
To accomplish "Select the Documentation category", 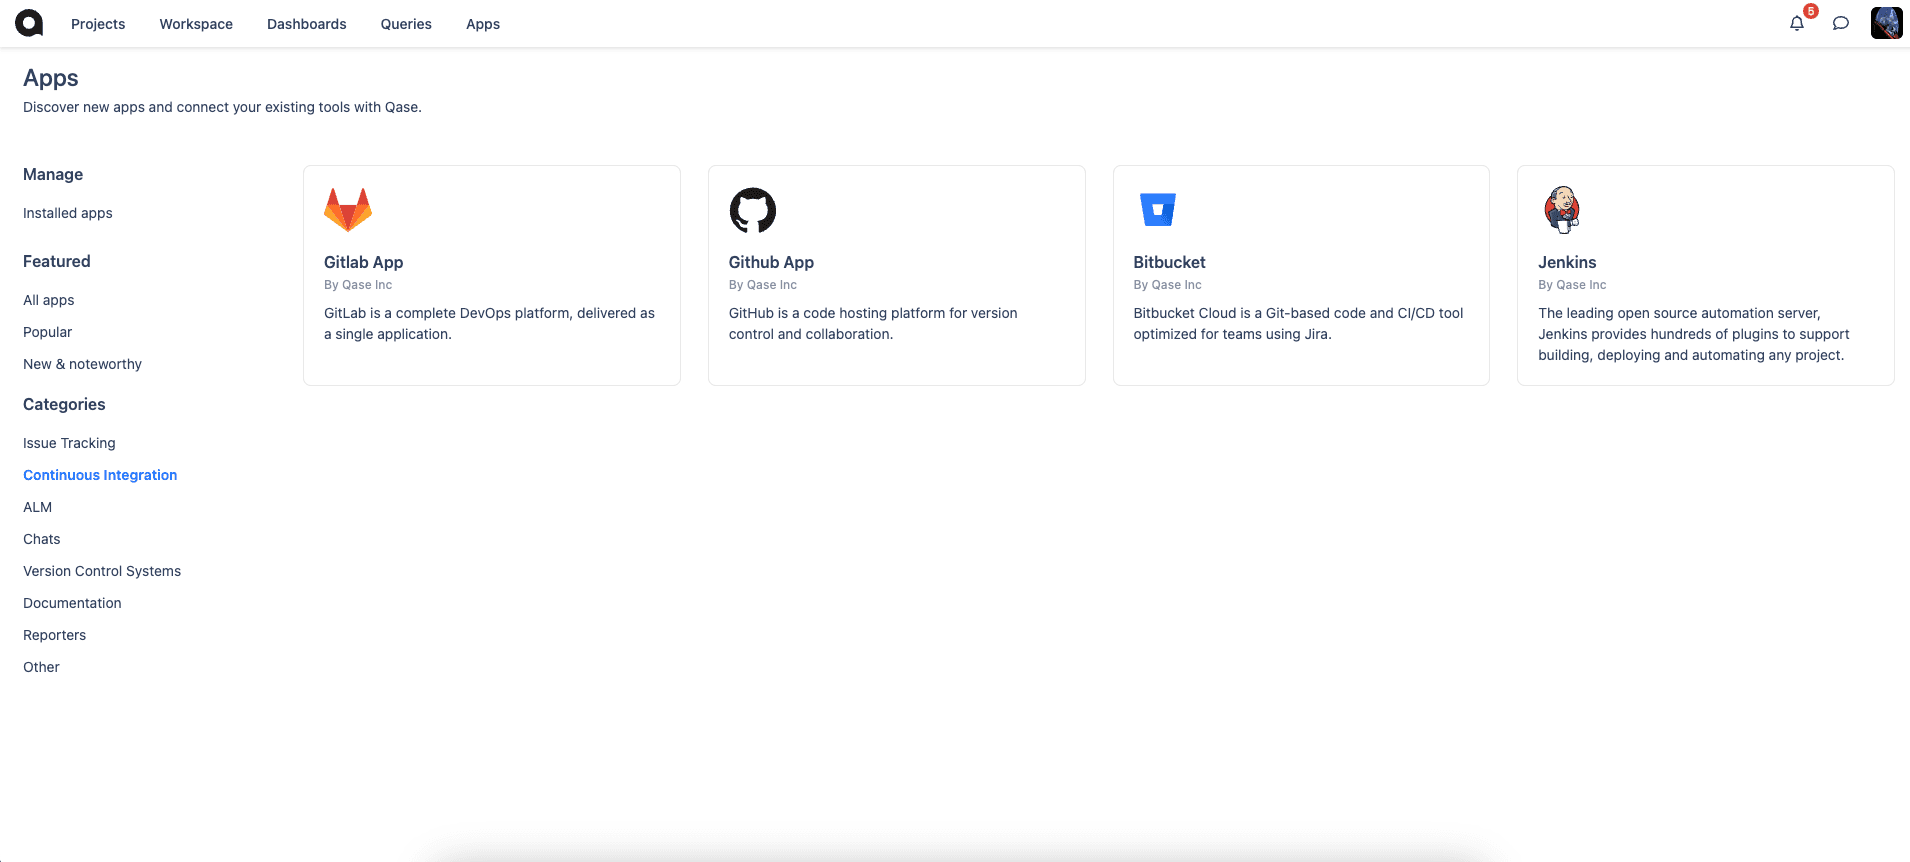I will (x=72, y=603).
